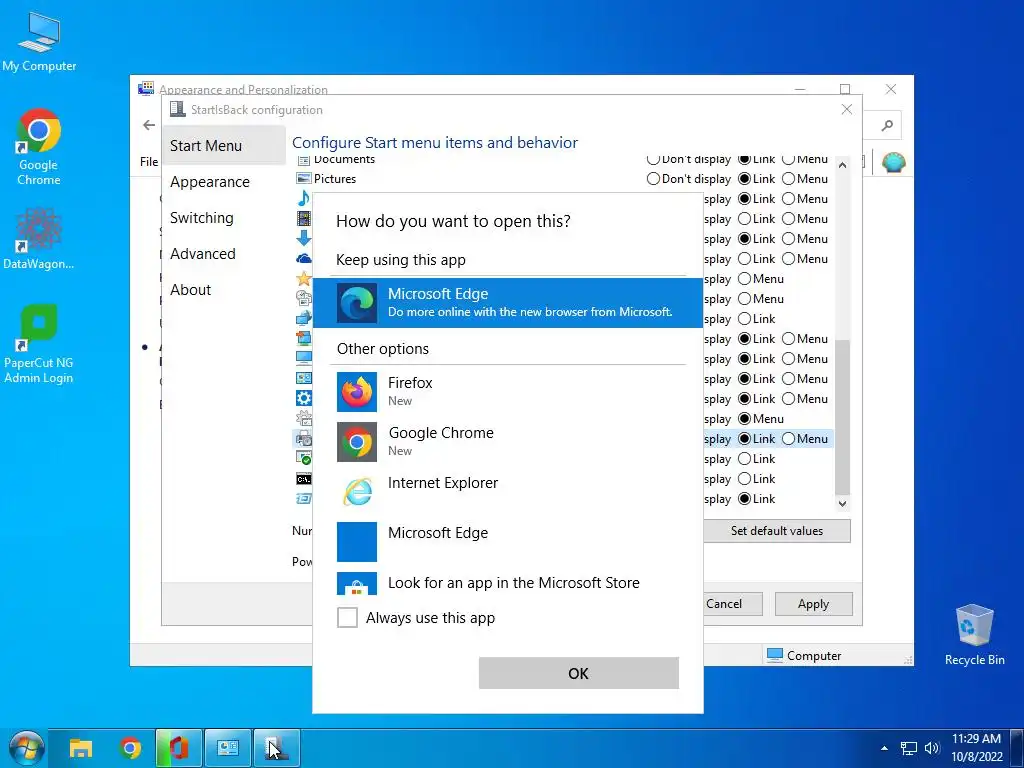This screenshot has width=1024, height=768.
Task: Pick Google Chrome from the app list
Action: [x=507, y=441]
